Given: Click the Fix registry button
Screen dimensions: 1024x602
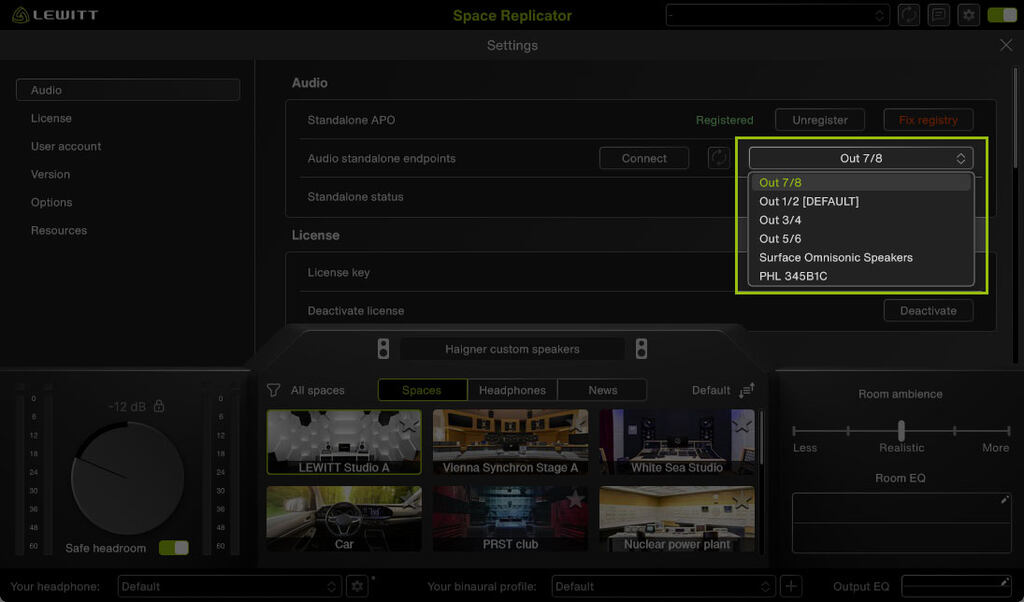Looking at the screenshot, I should point(928,120).
